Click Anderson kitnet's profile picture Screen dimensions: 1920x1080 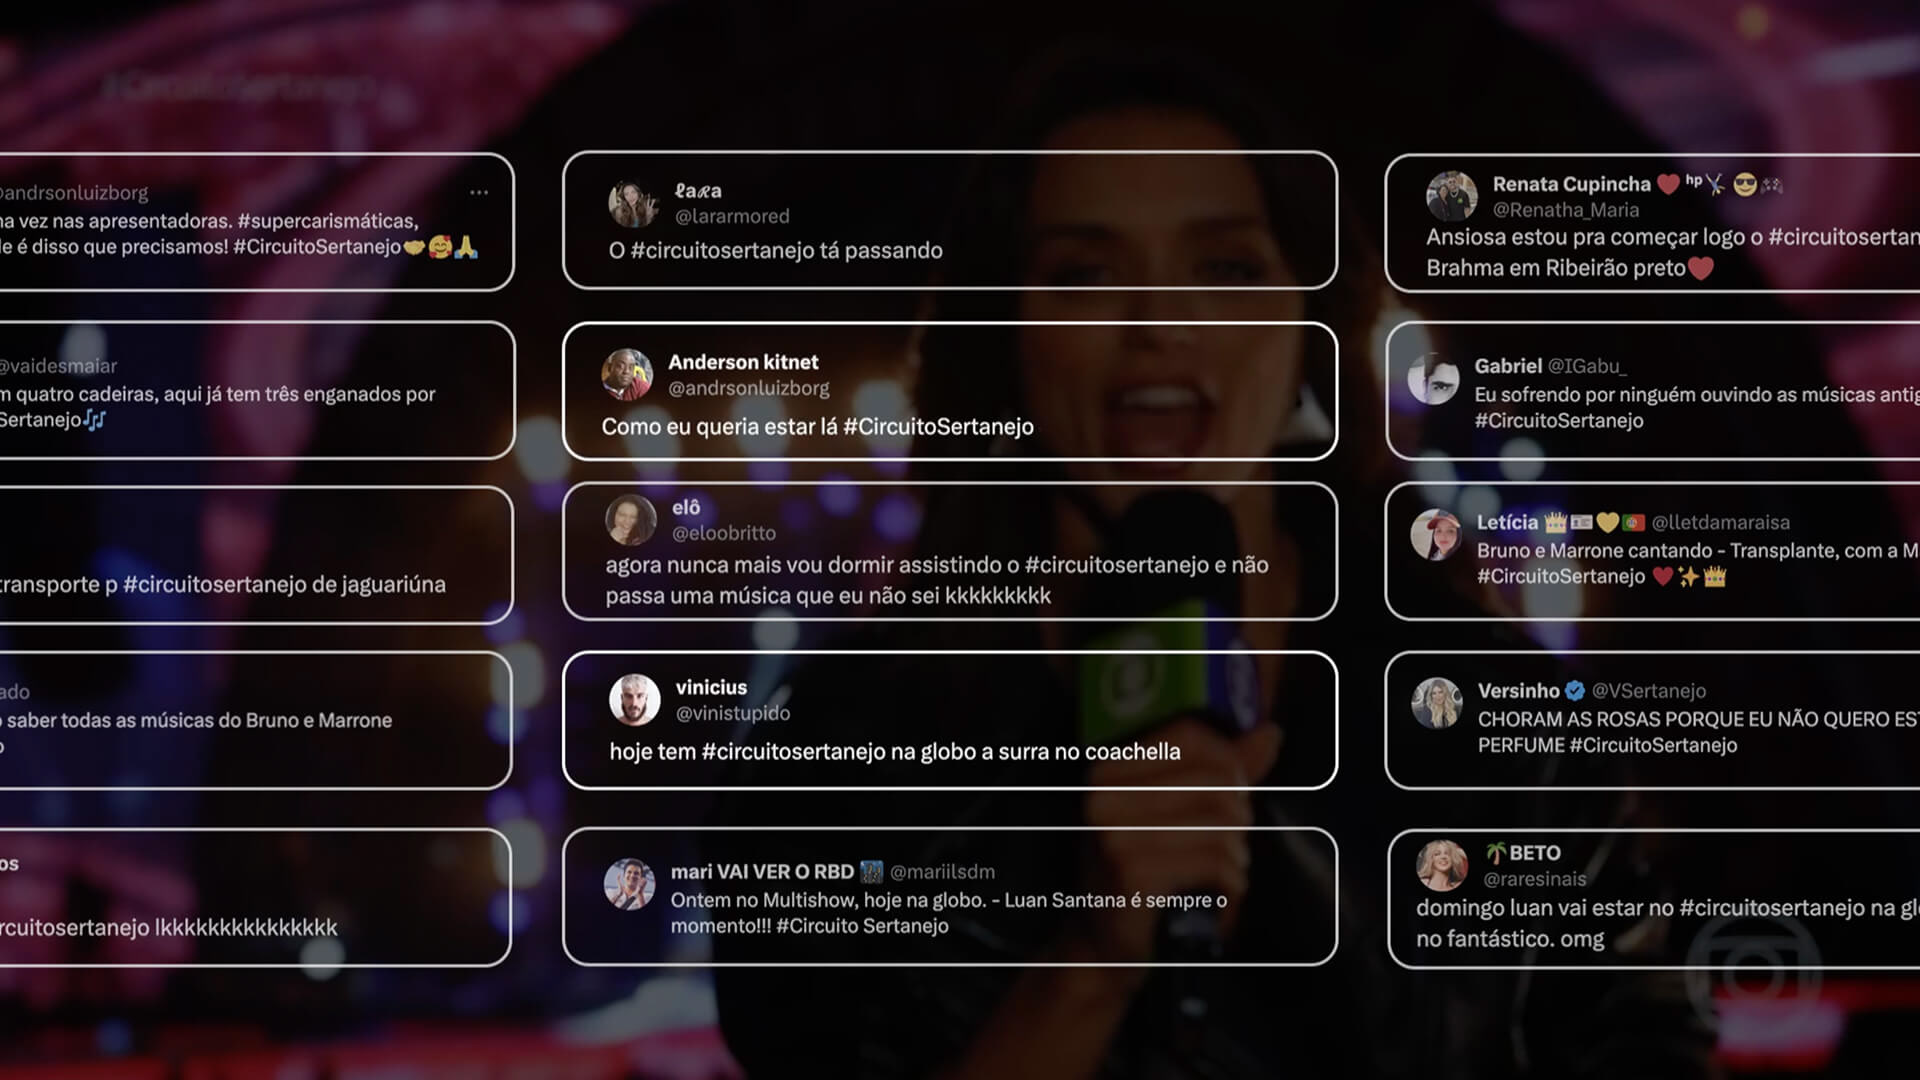click(x=627, y=374)
